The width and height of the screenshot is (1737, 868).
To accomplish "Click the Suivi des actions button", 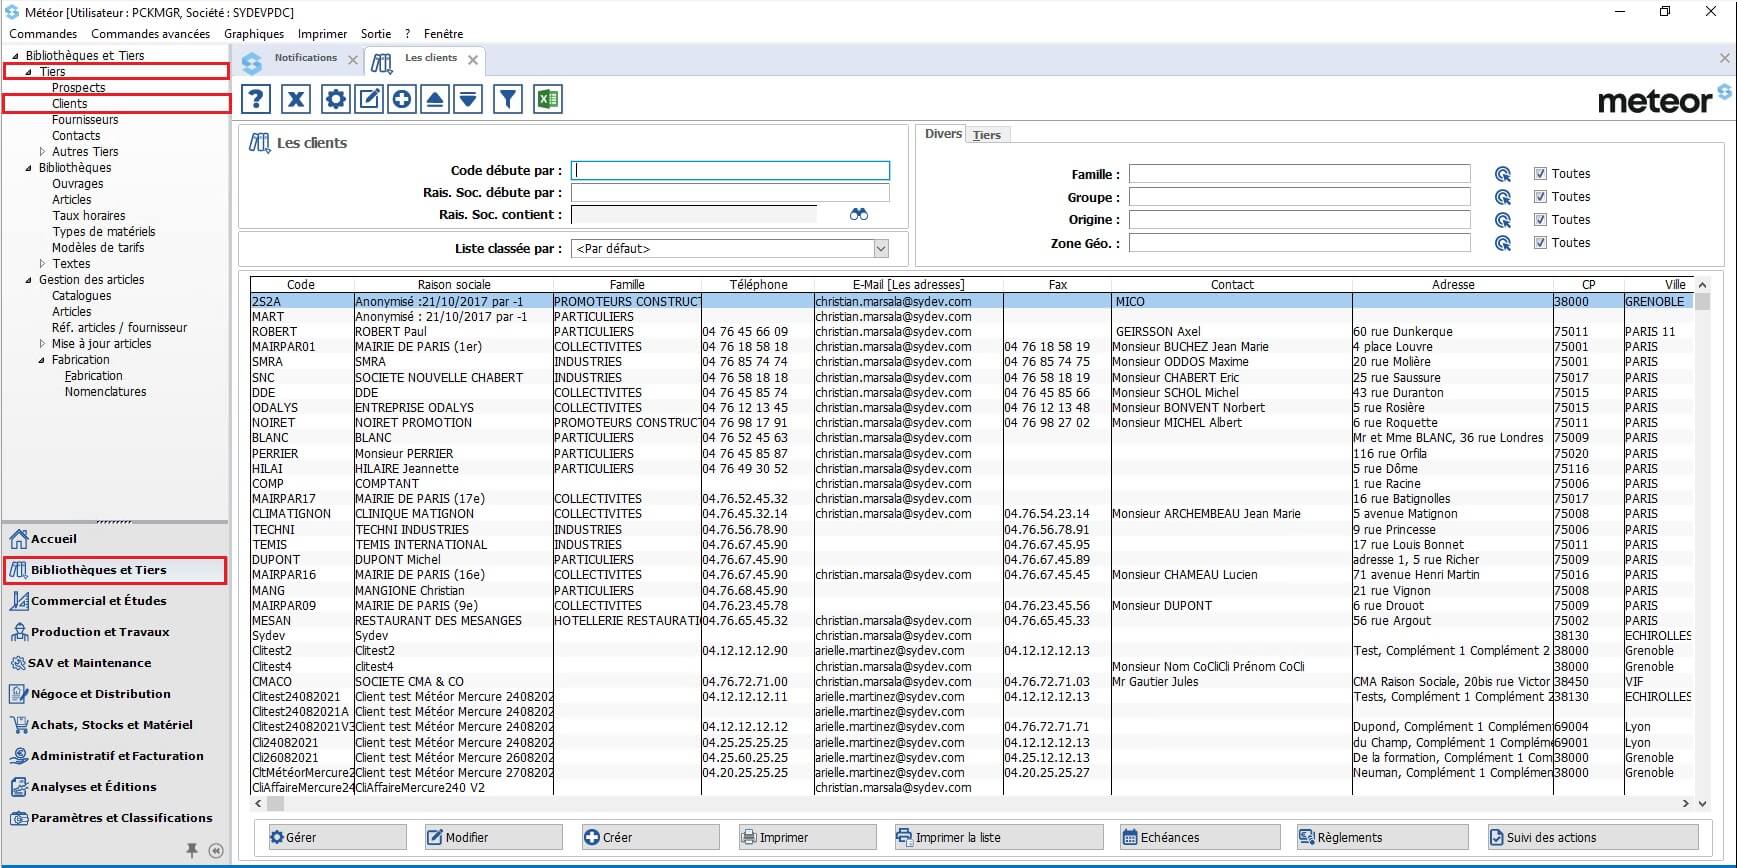I will click(1593, 837).
